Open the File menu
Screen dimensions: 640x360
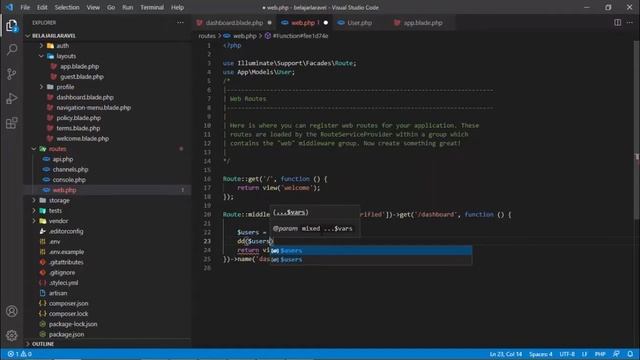[25, 7]
